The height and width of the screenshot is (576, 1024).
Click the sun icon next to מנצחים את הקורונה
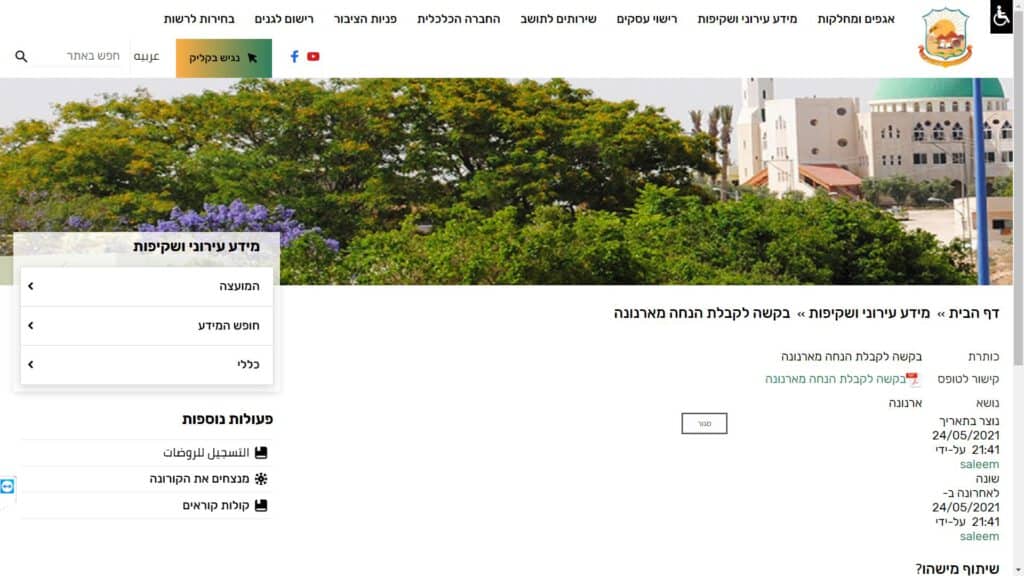[x=261, y=479]
